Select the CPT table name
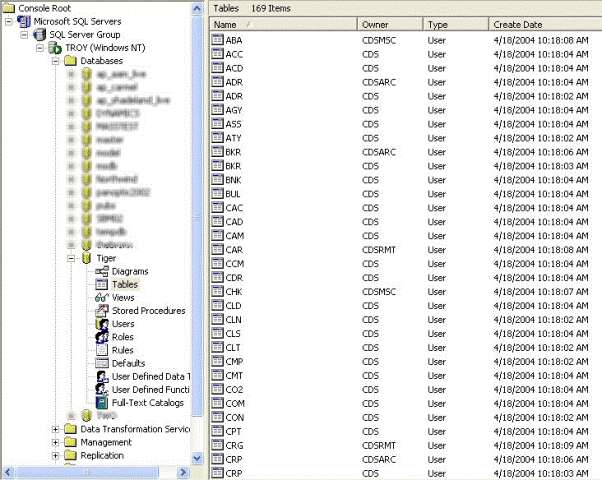 point(233,432)
